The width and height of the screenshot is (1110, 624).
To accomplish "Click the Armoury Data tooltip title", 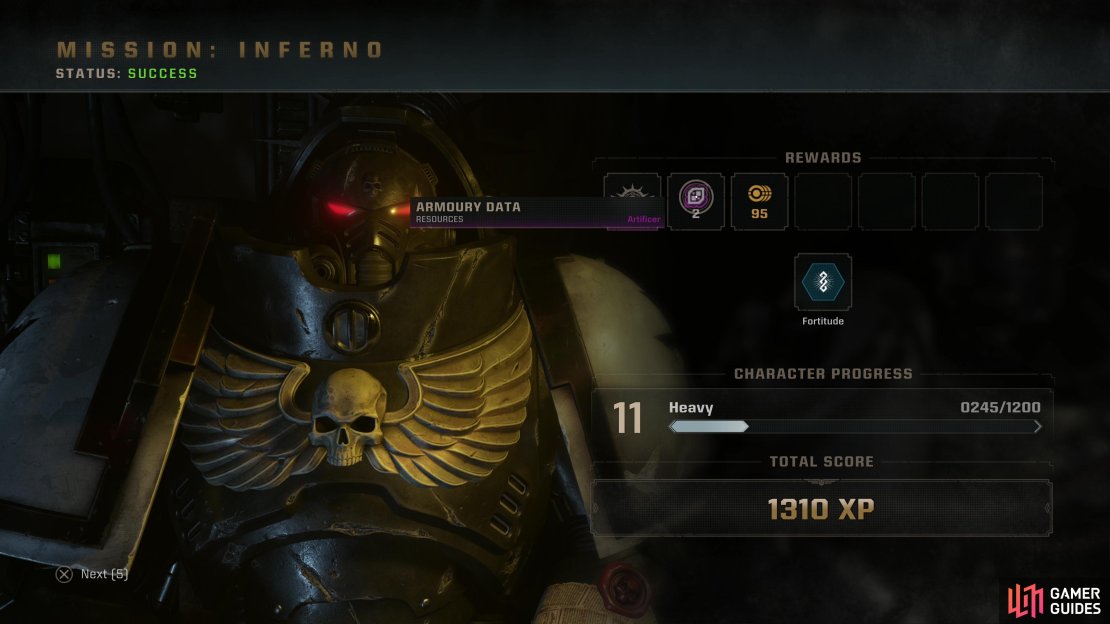I will coord(468,207).
